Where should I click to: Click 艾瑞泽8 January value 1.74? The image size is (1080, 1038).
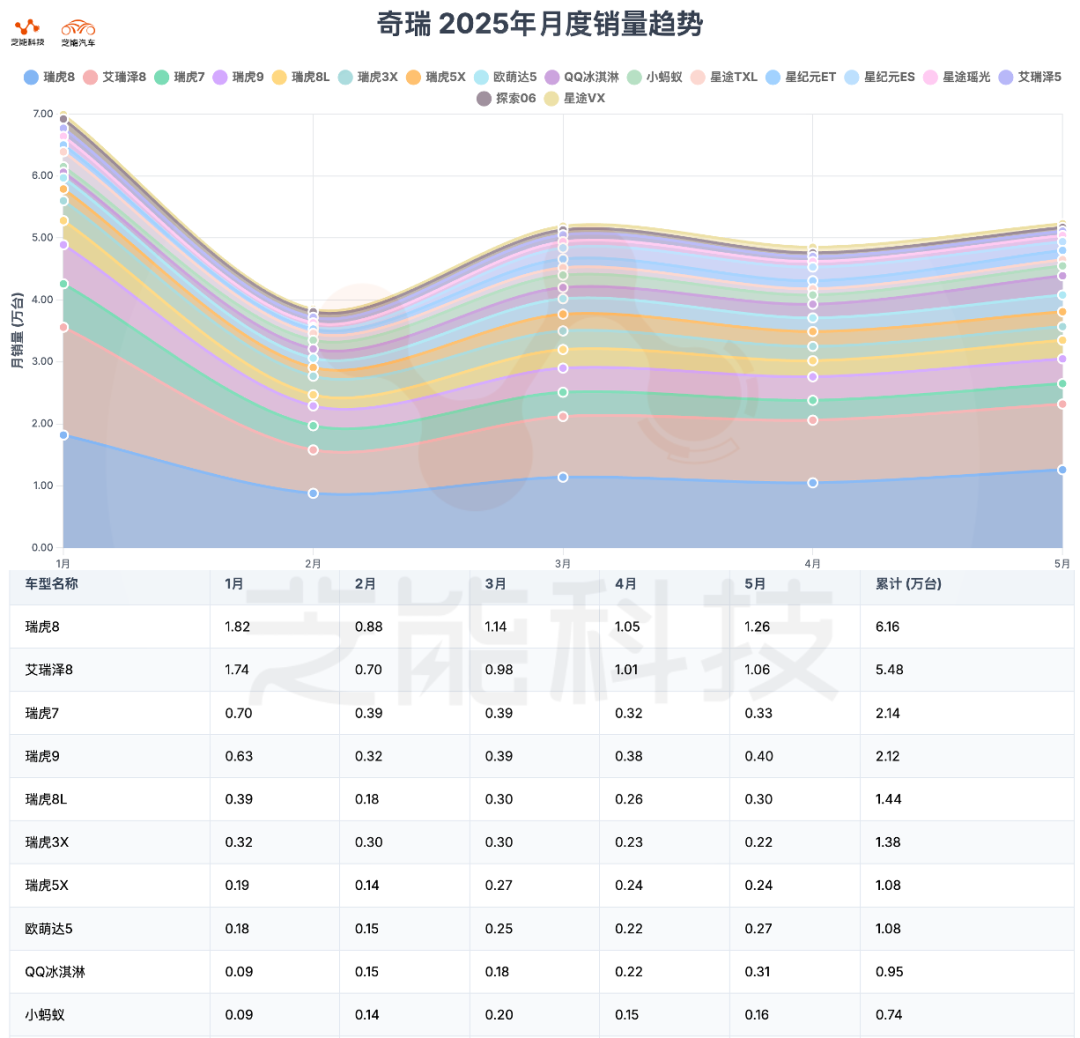pyautogui.click(x=237, y=669)
